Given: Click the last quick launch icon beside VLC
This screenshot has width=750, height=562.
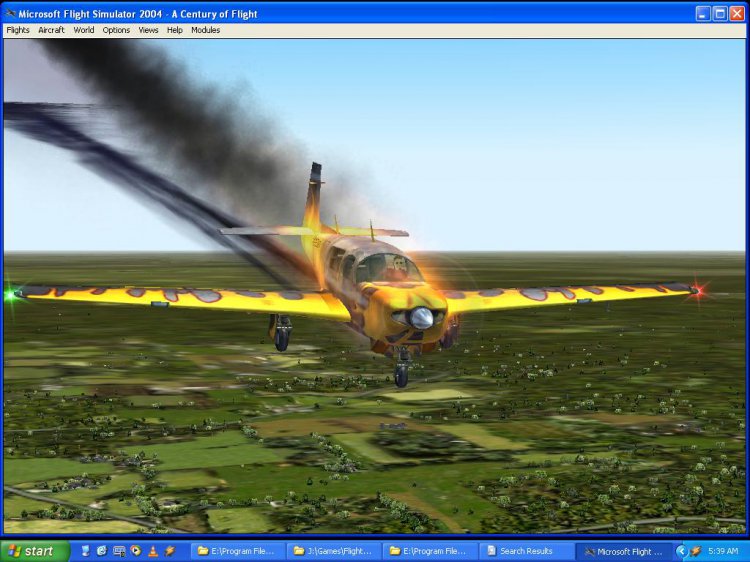Looking at the screenshot, I should click(x=170, y=551).
